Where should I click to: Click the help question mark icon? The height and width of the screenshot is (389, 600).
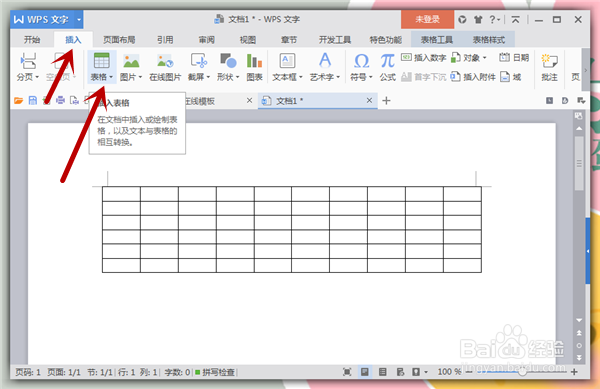pos(493,20)
